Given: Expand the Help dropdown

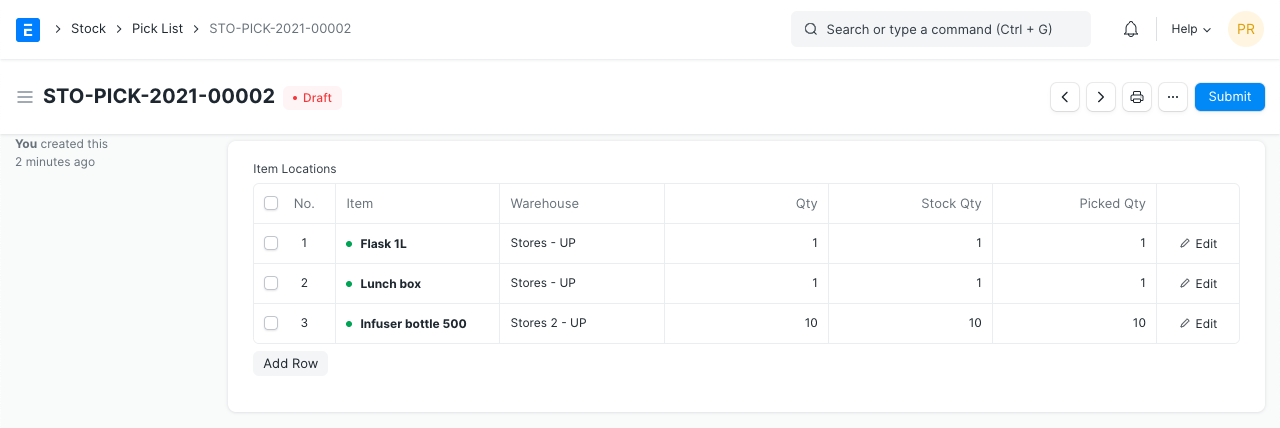Looking at the screenshot, I should click(x=1190, y=29).
